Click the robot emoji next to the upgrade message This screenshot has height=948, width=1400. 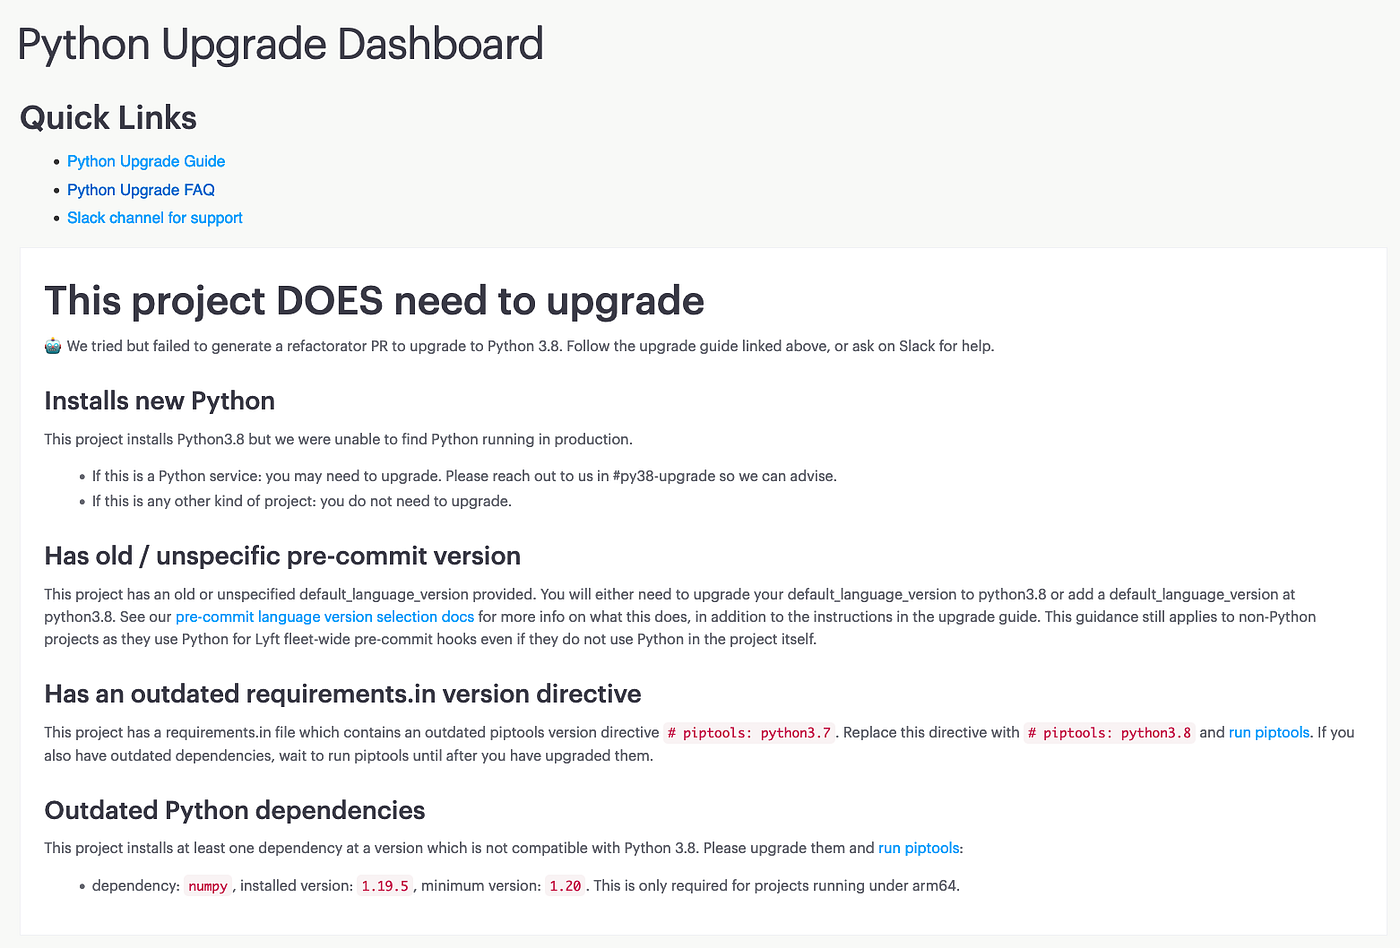point(51,345)
